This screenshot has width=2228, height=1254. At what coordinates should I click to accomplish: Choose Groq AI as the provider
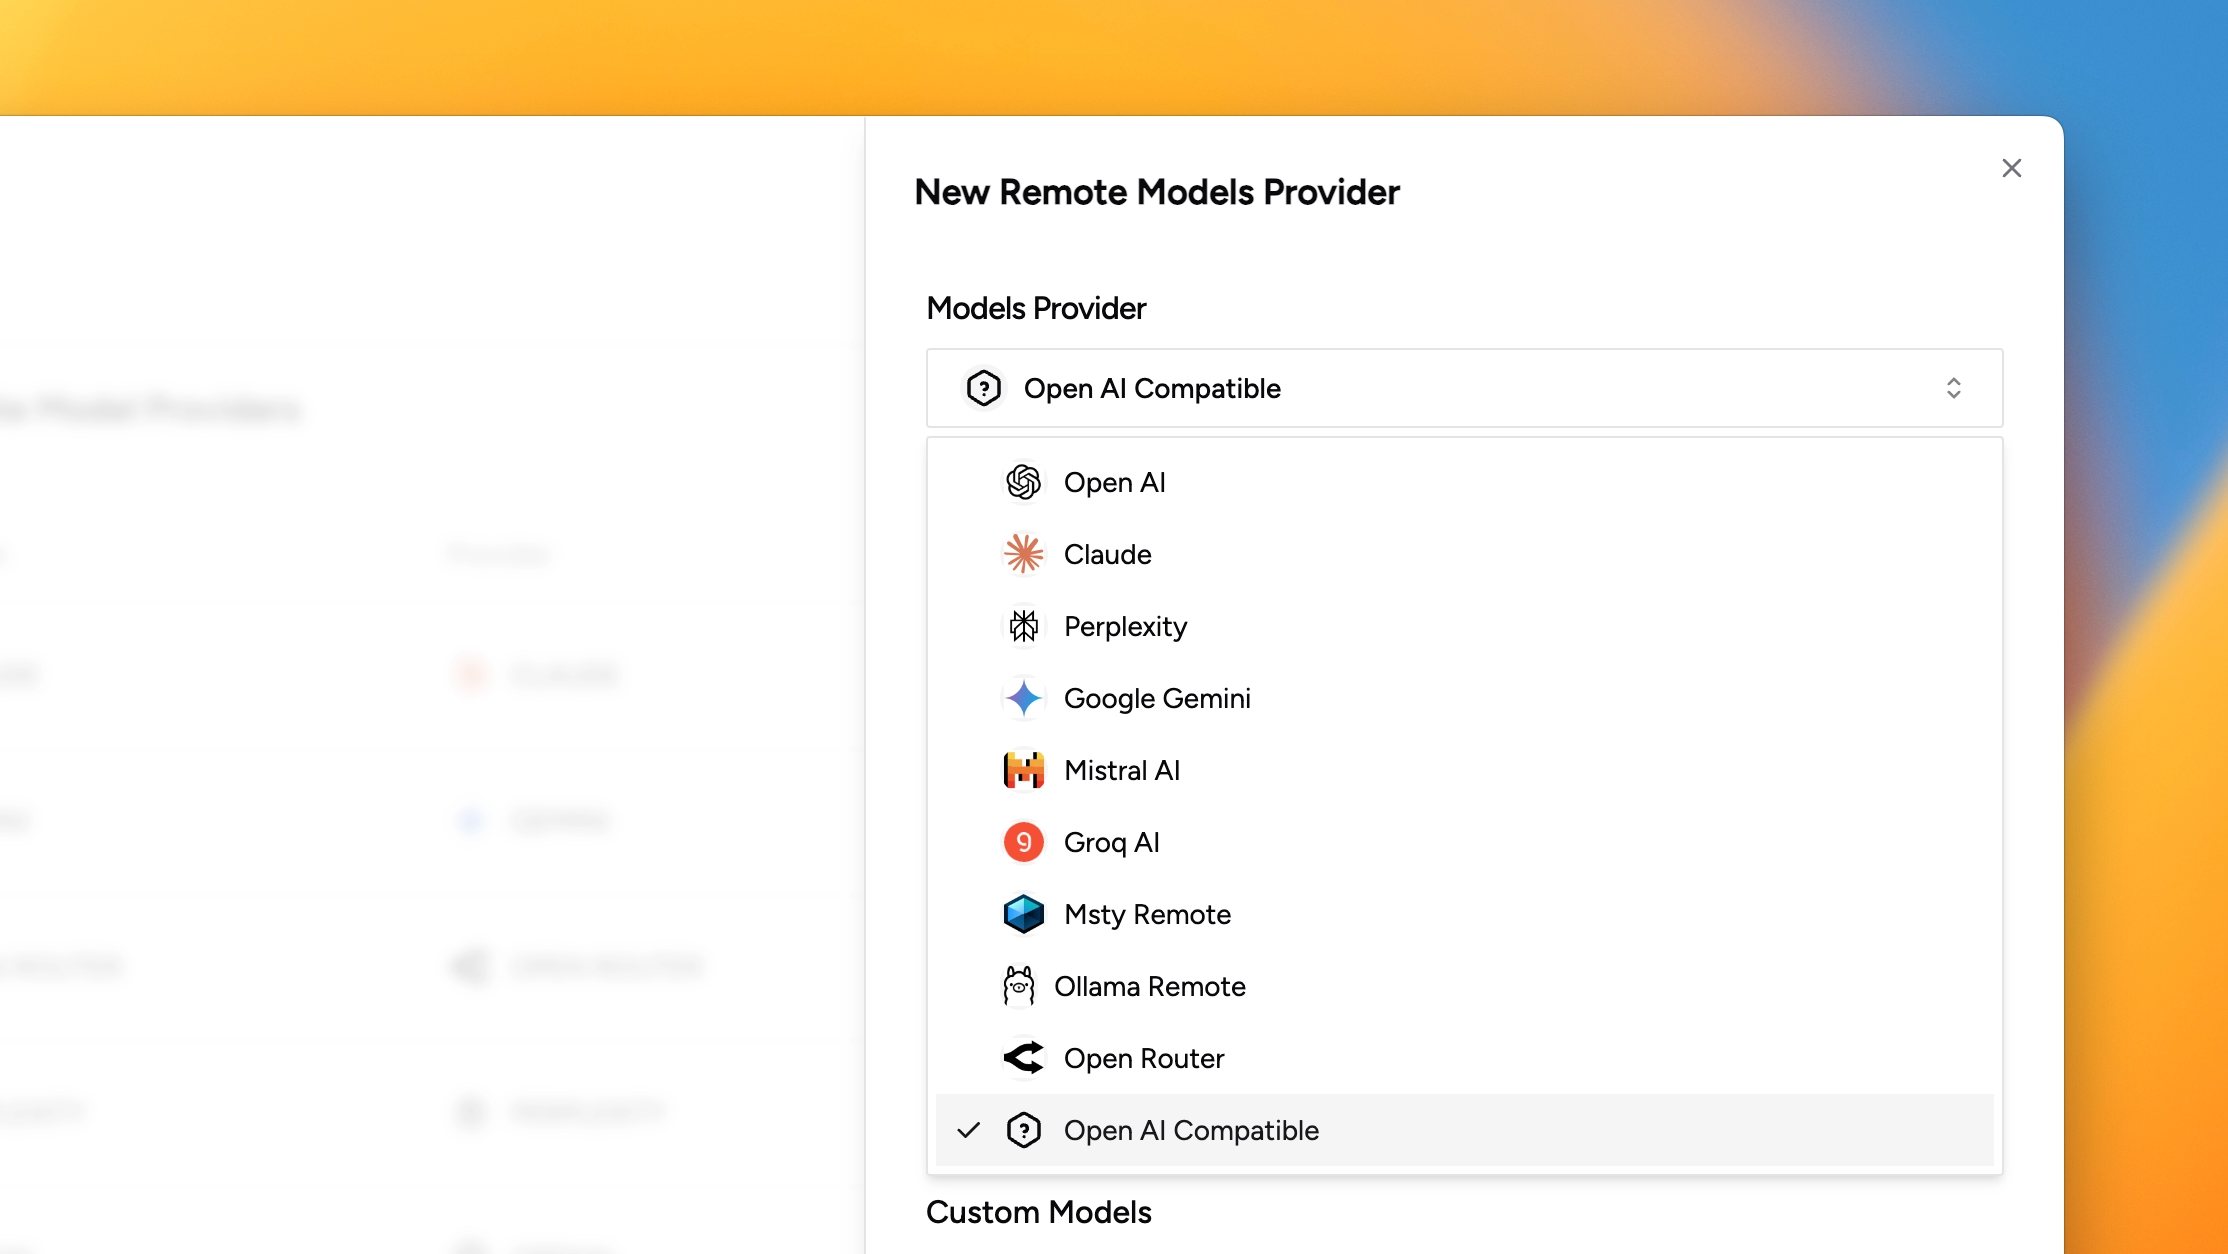(1111, 842)
